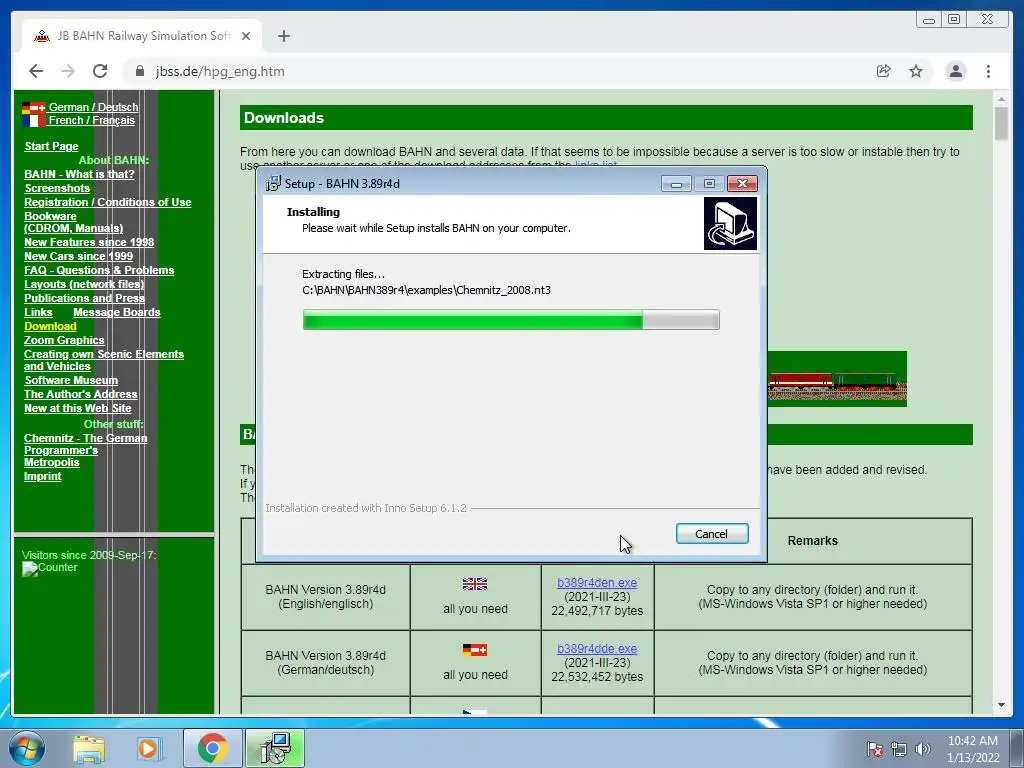The image size is (1024, 768).
Task: Open The Author's Address link
Action: point(80,394)
